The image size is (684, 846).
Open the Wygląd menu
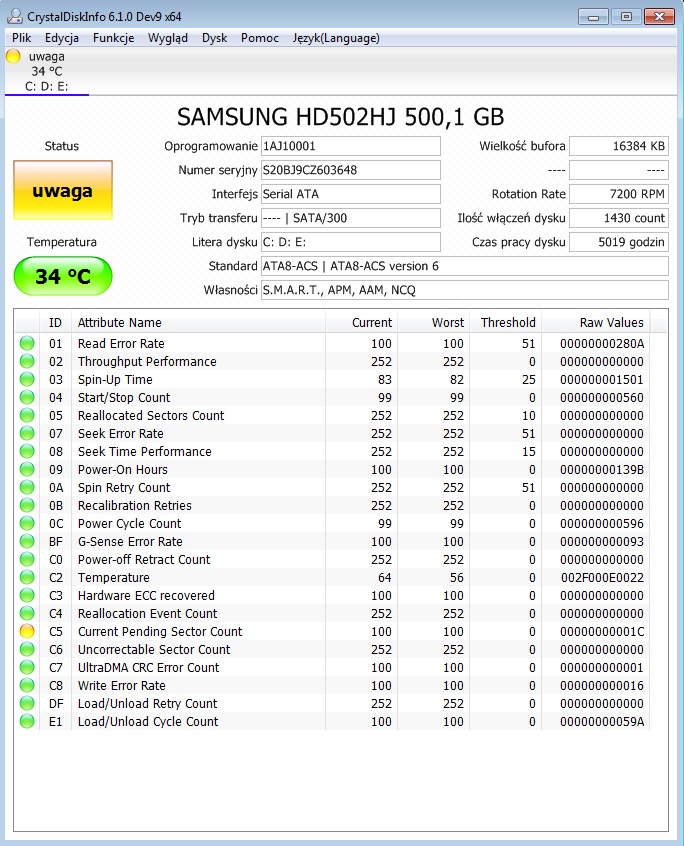(168, 38)
